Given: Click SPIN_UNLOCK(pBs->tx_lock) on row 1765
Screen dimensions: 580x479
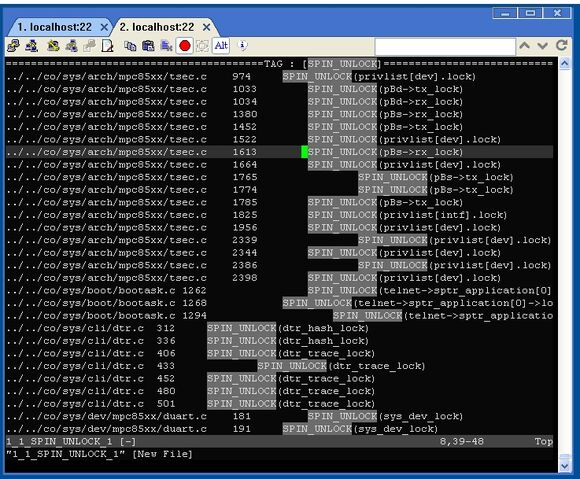Looking at the screenshot, I should pos(436,177).
